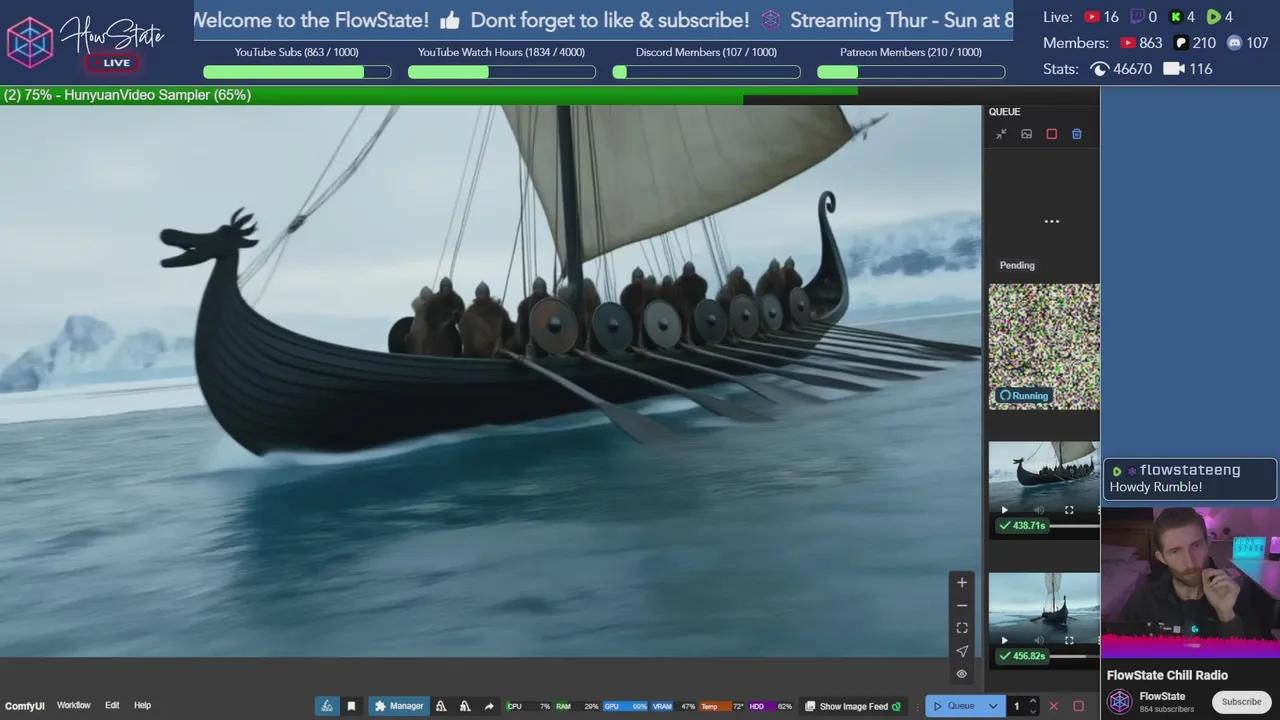
Task: Click the fit-to-view icon on the canvas
Action: [961, 627]
